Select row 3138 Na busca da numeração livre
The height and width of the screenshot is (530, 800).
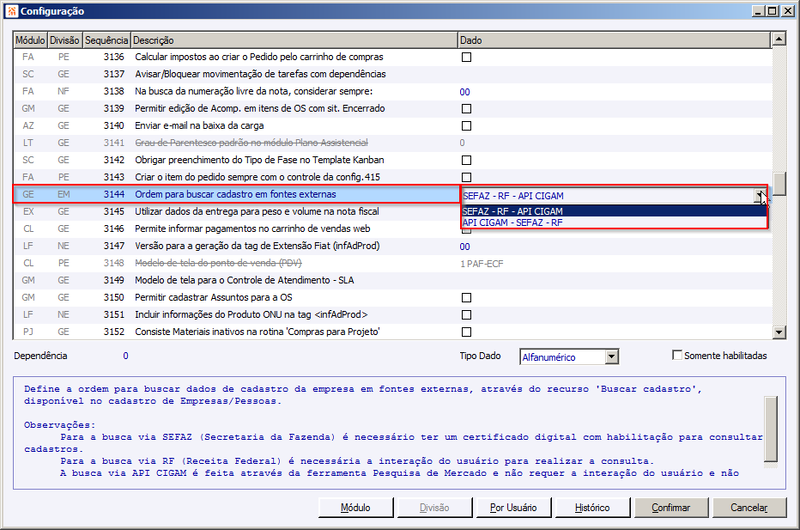coord(392,91)
